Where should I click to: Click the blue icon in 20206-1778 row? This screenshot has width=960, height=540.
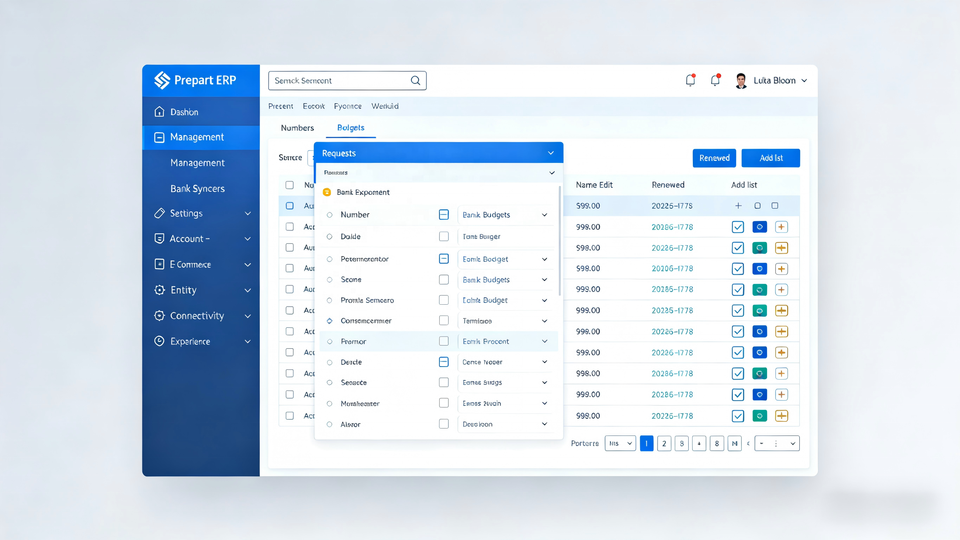coord(759,269)
